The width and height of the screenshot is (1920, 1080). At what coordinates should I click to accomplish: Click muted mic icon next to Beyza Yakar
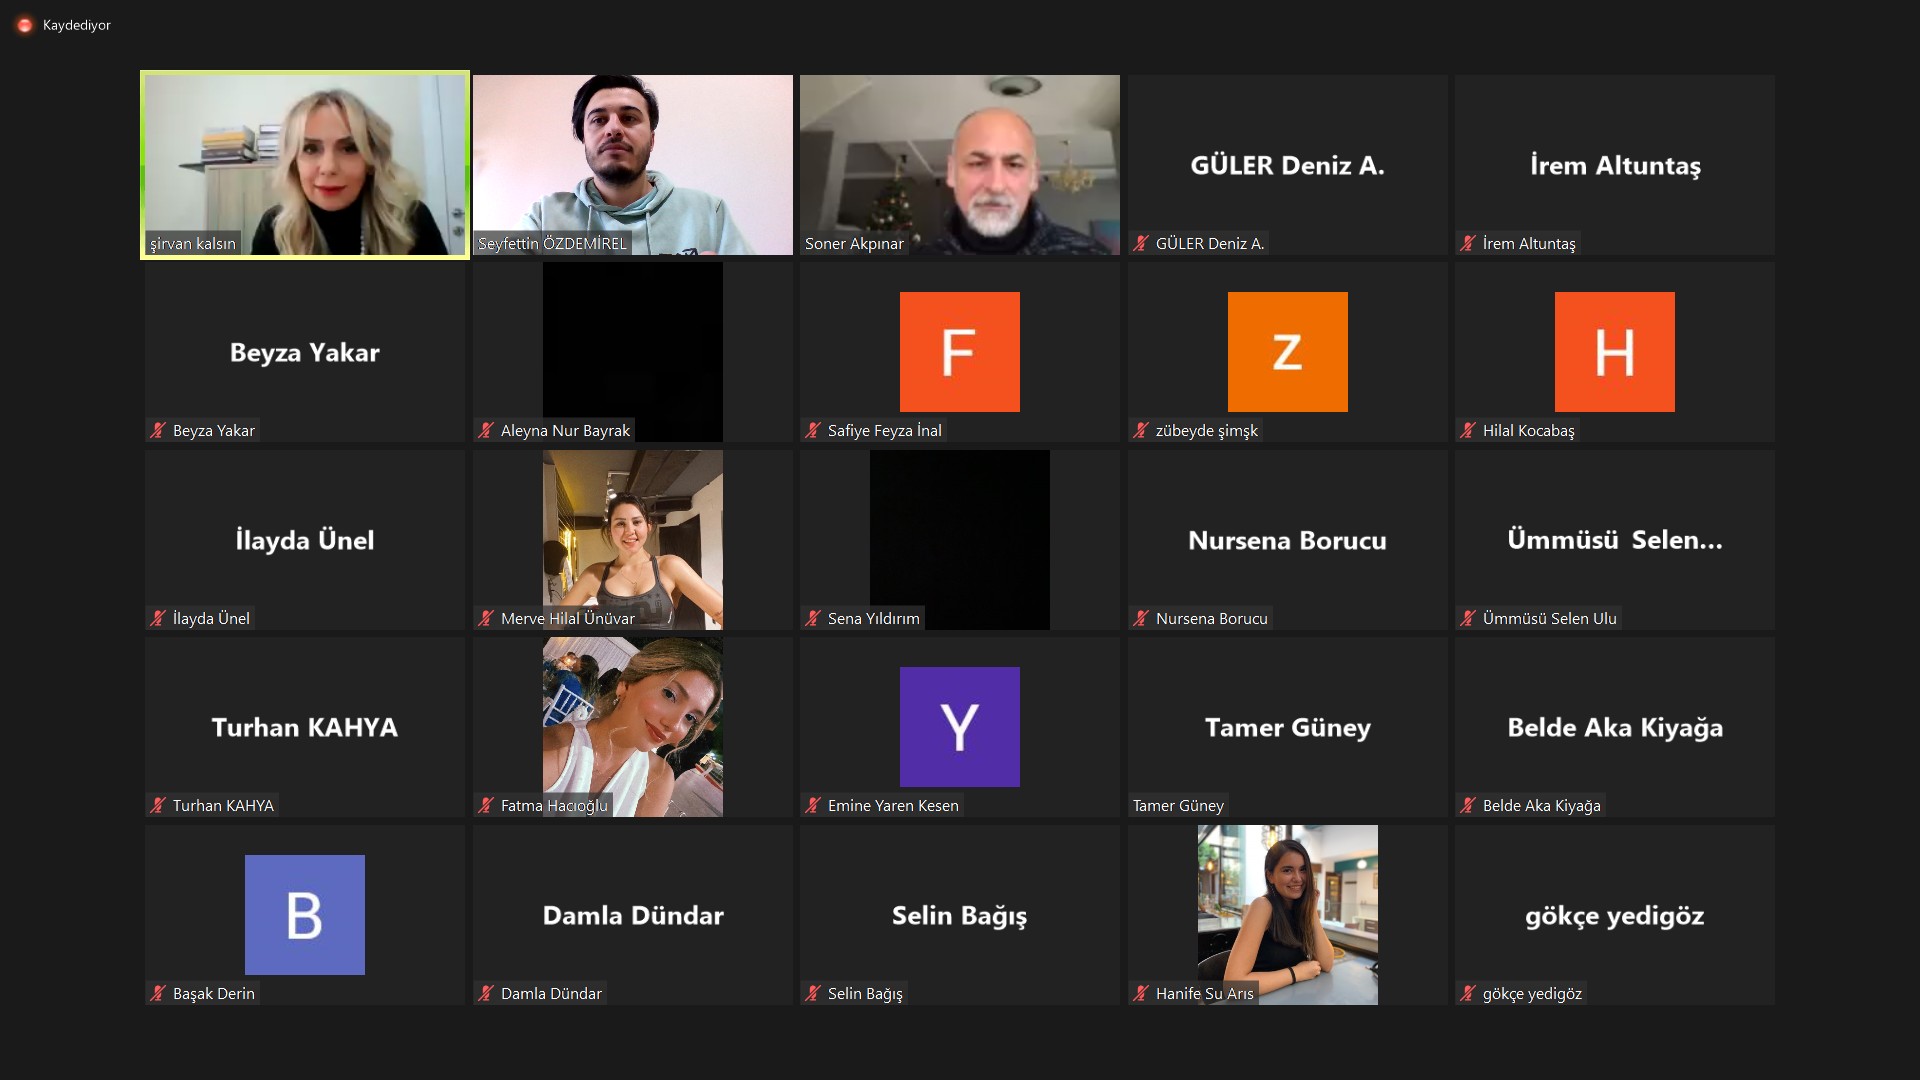(x=158, y=430)
